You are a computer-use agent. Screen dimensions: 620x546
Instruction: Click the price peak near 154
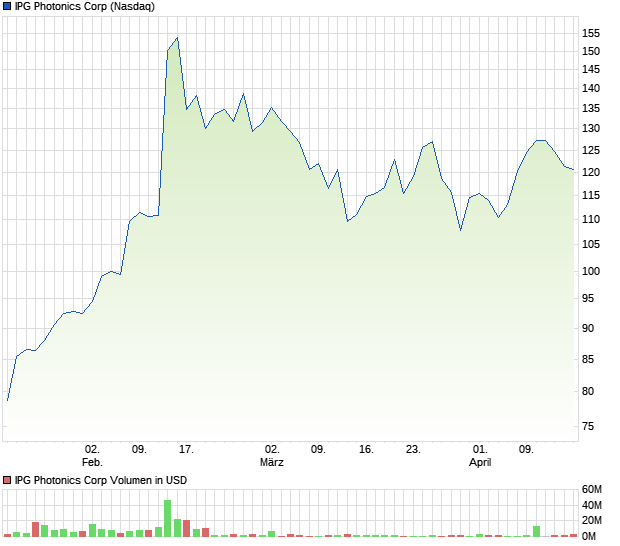(x=177, y=38)
